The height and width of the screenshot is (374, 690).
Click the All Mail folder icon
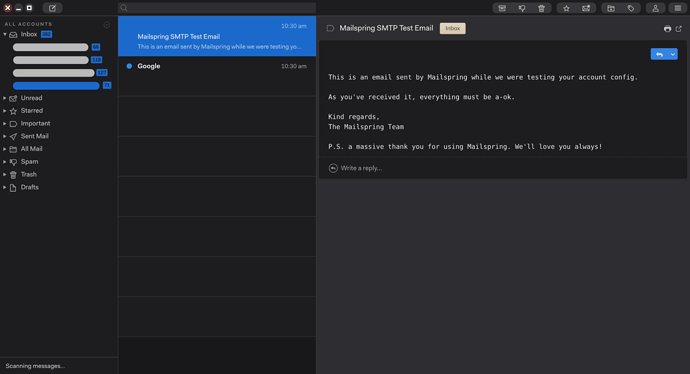pyautogui.click(x=13, y=150)
